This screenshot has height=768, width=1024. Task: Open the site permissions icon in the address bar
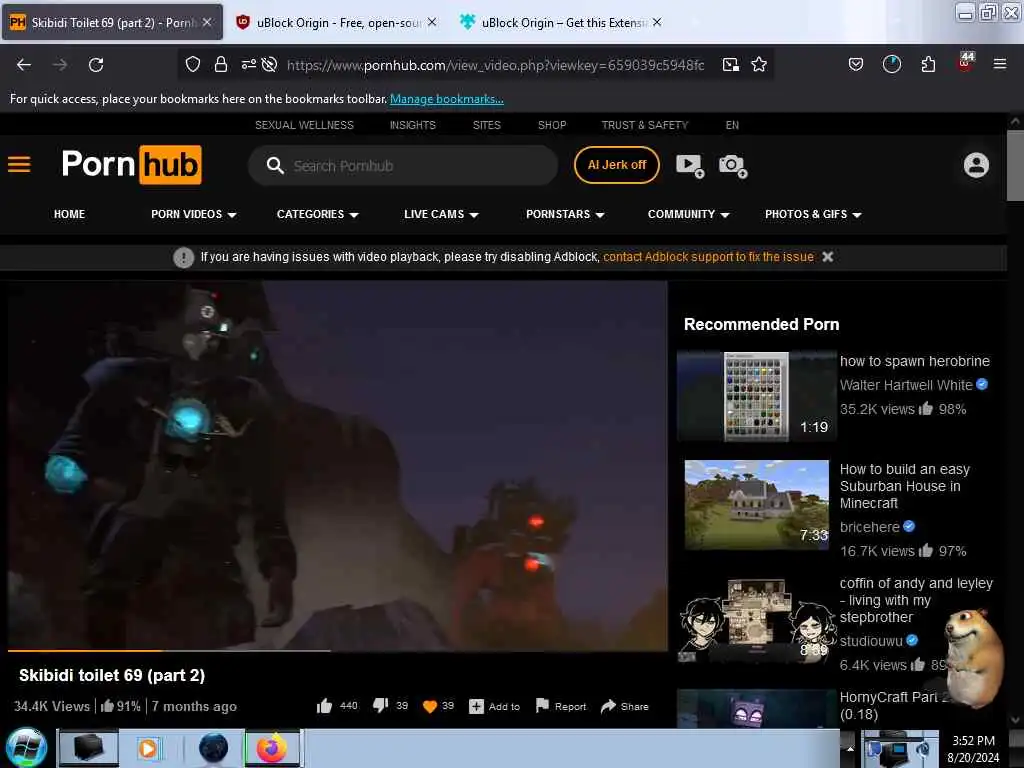pos(249,64)
